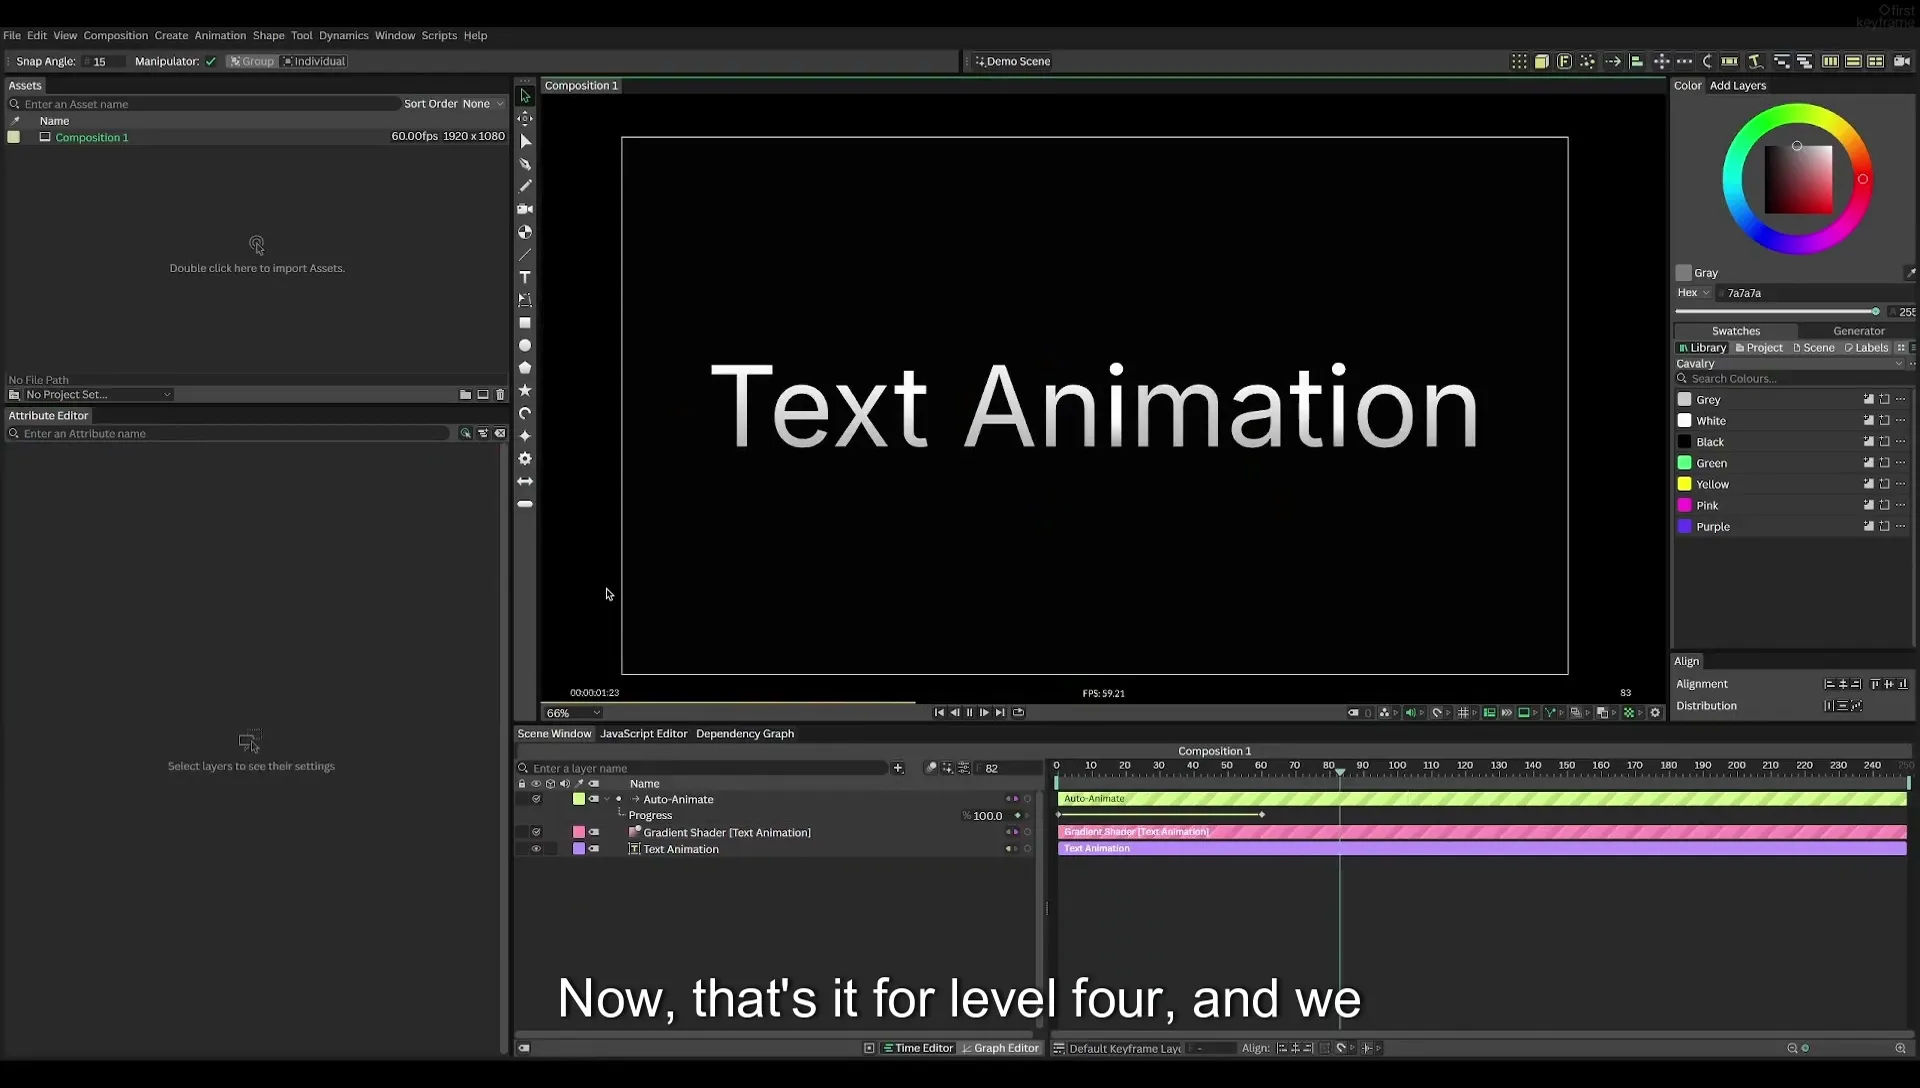Click the Pink color swatch
This screenshot has width=1920, height=1088.
(1685, 506)
